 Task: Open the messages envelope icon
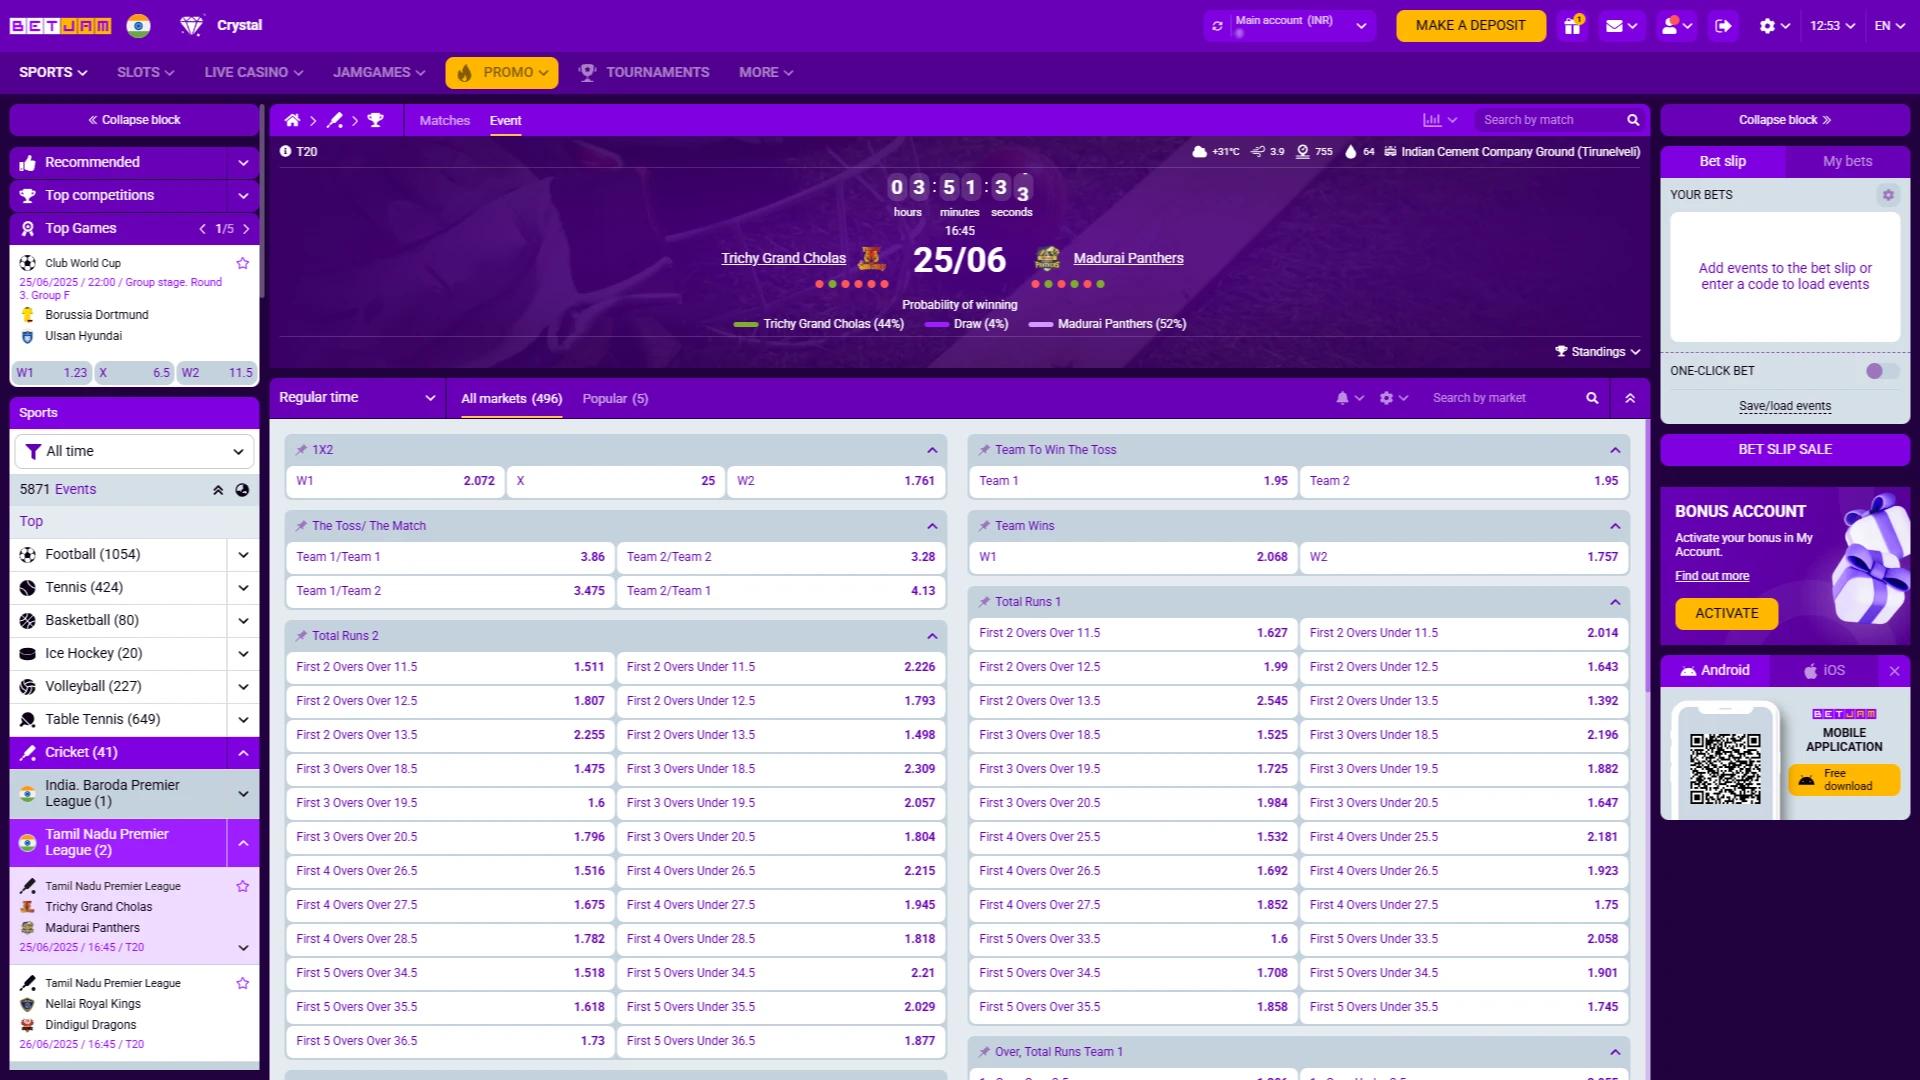1616,26
